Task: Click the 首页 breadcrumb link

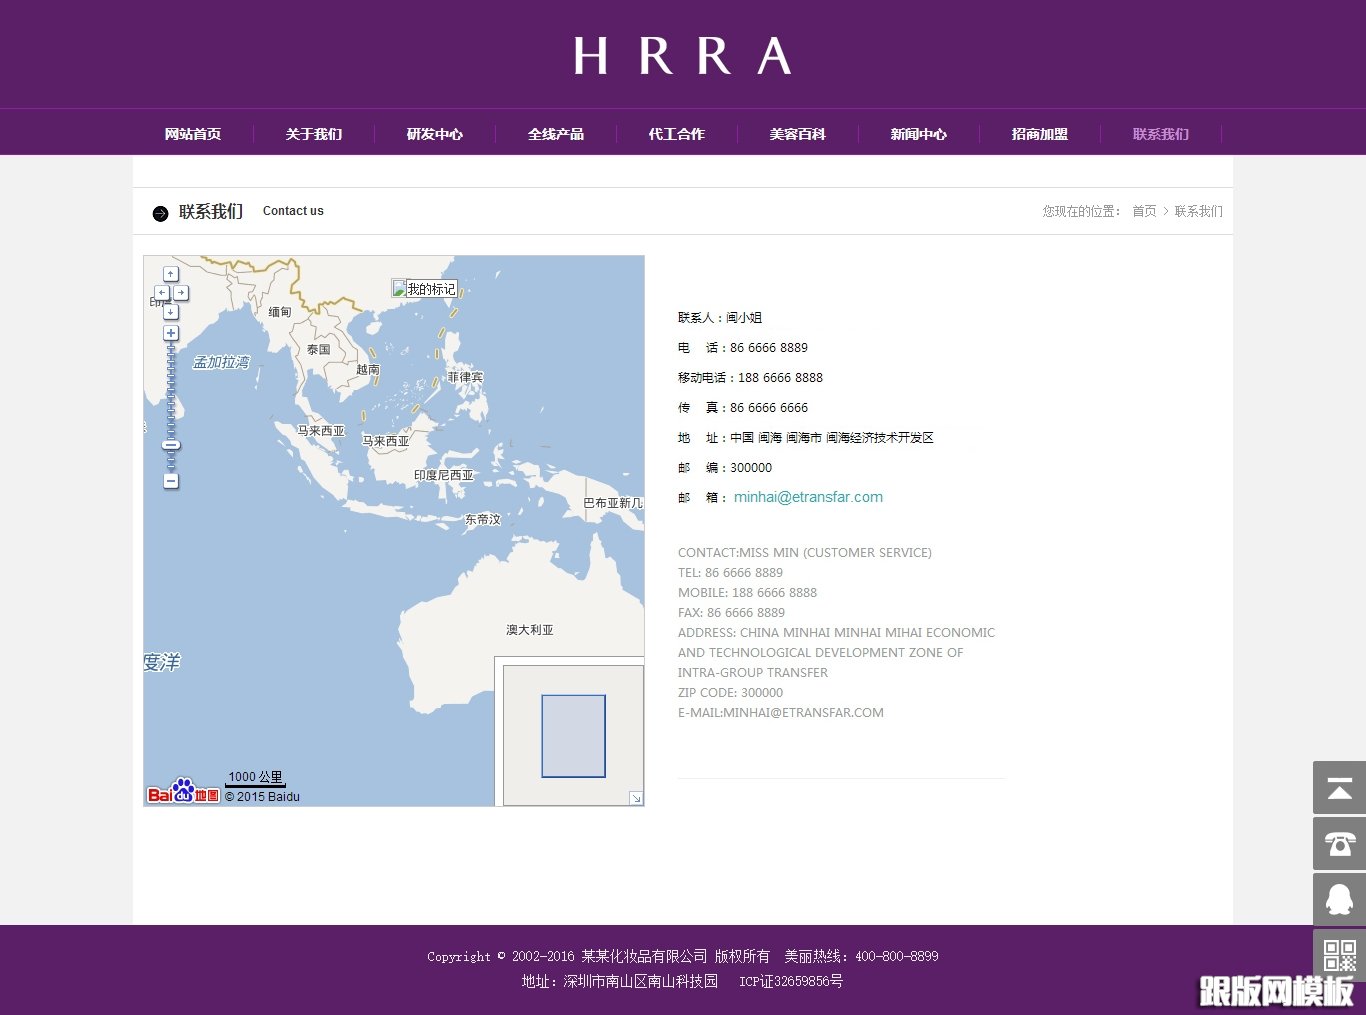Action: [x=1144, y=211]
